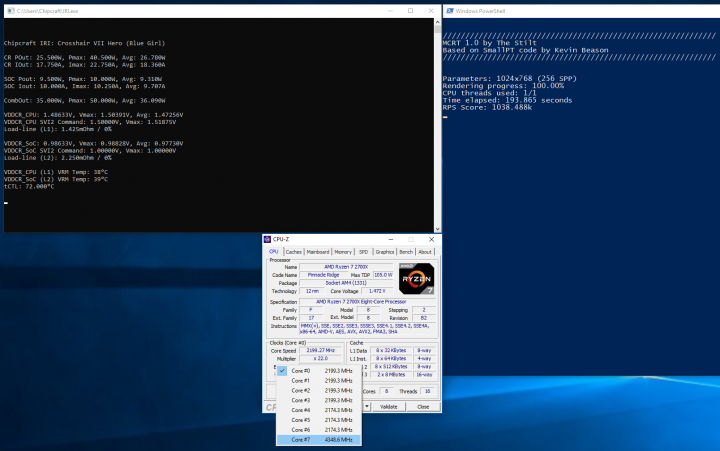
Task: Click the 'Chipcraft IRI: Crosshair VII Hero' line
Action: pyautogui.click(x=84, y=43)
